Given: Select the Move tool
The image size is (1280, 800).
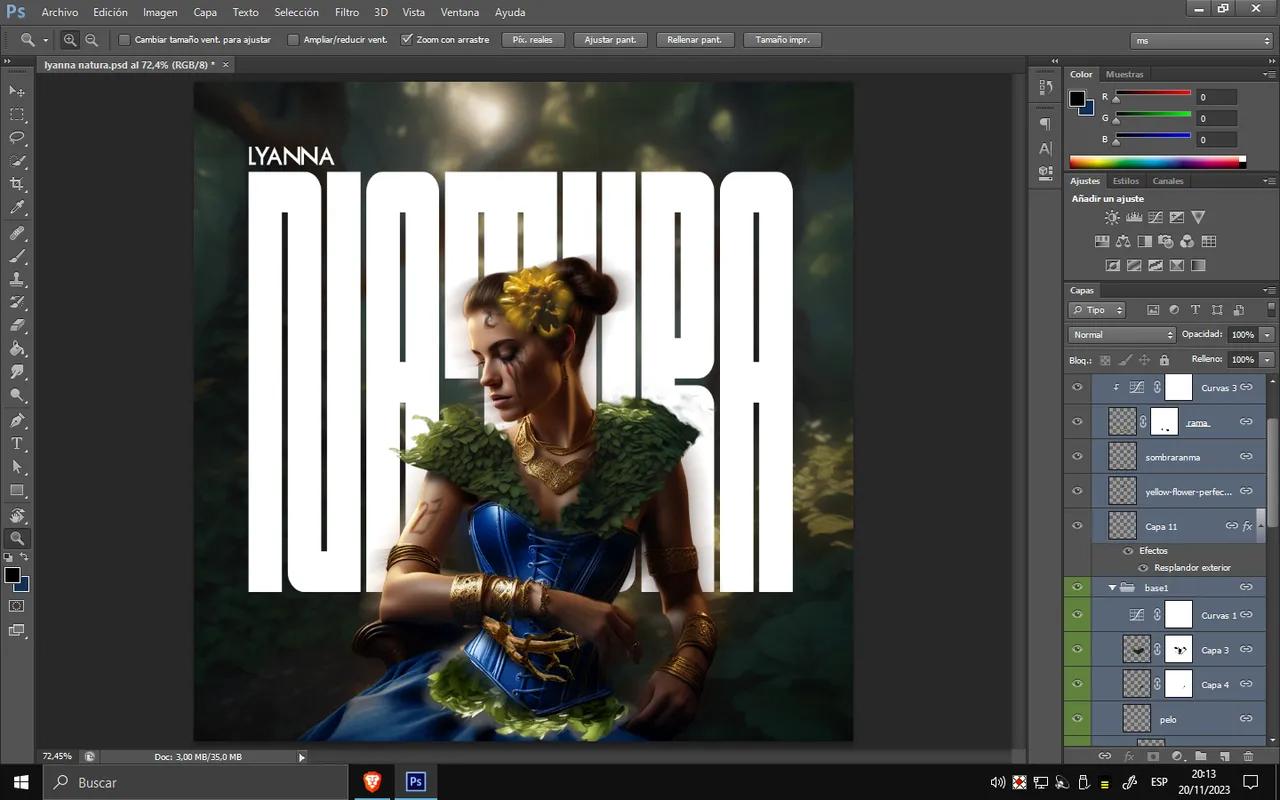Looking at the screenshot, I should coord(17,91).
